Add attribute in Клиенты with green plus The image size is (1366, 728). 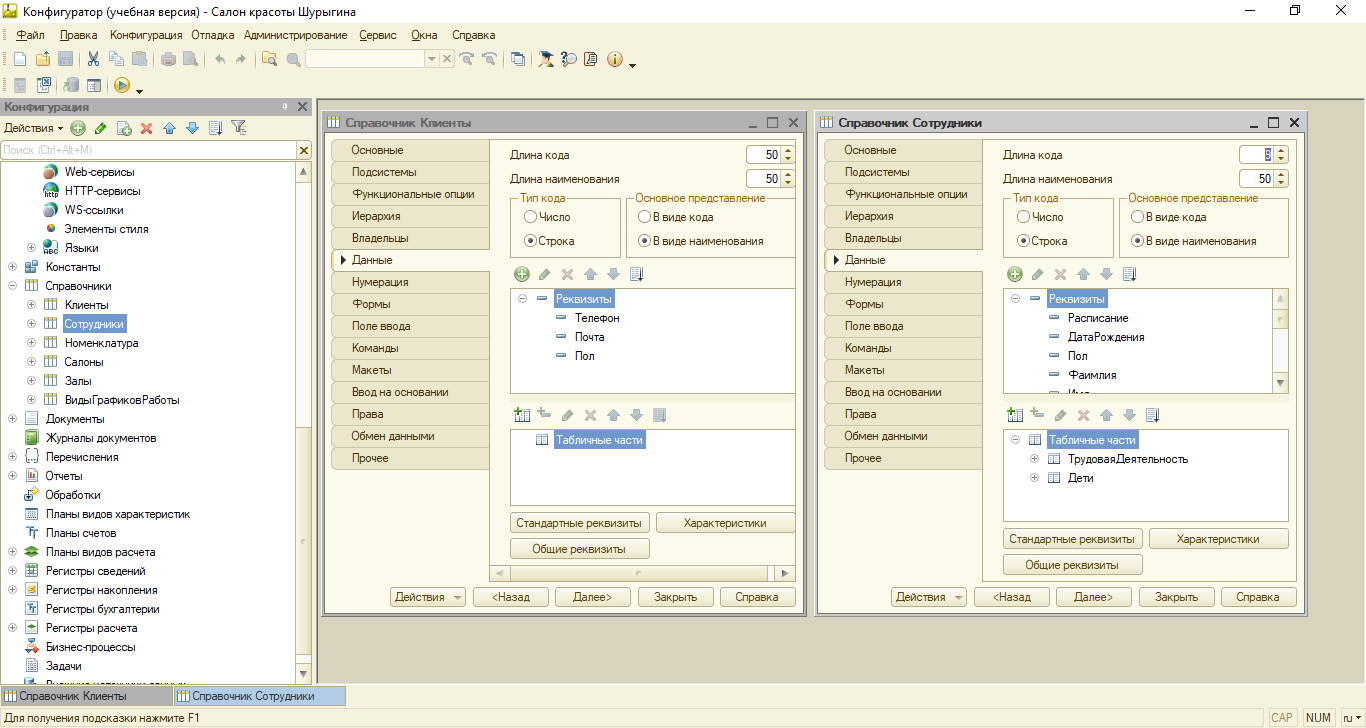click(522, 274)
